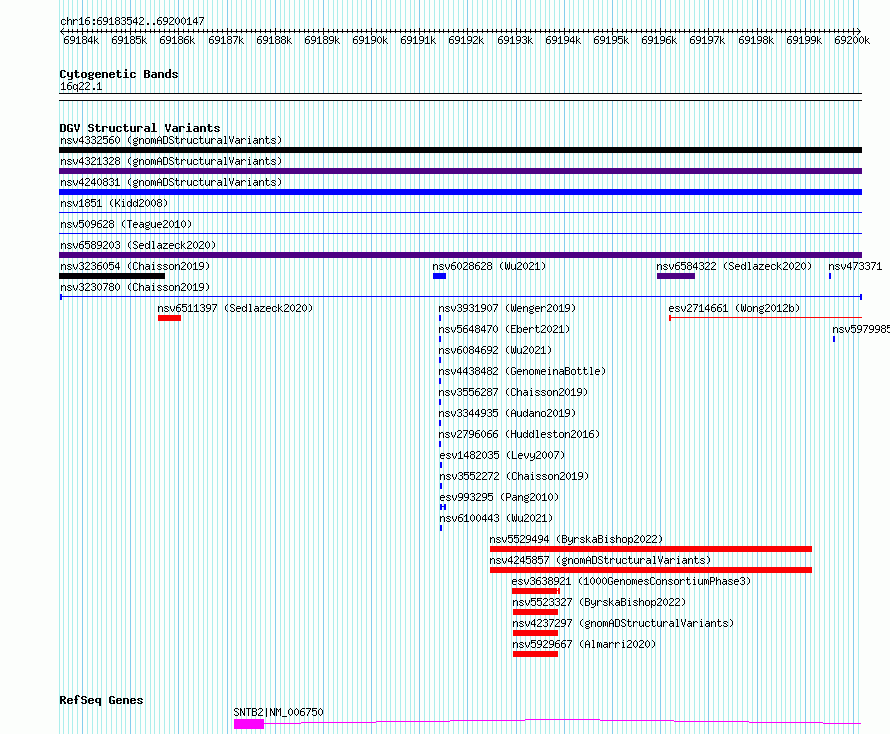Click the red bar of nsv4245857

(x=651, y=570)
